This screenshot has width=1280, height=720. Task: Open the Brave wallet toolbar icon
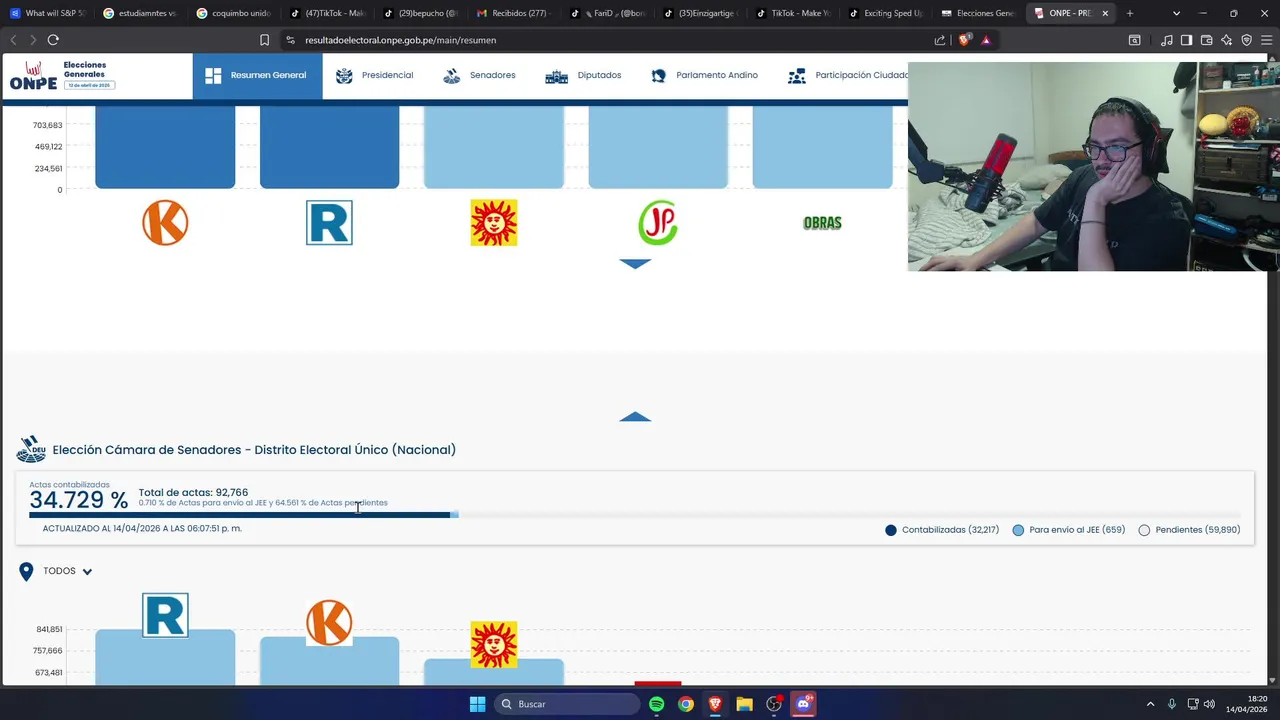[1206, 40]
